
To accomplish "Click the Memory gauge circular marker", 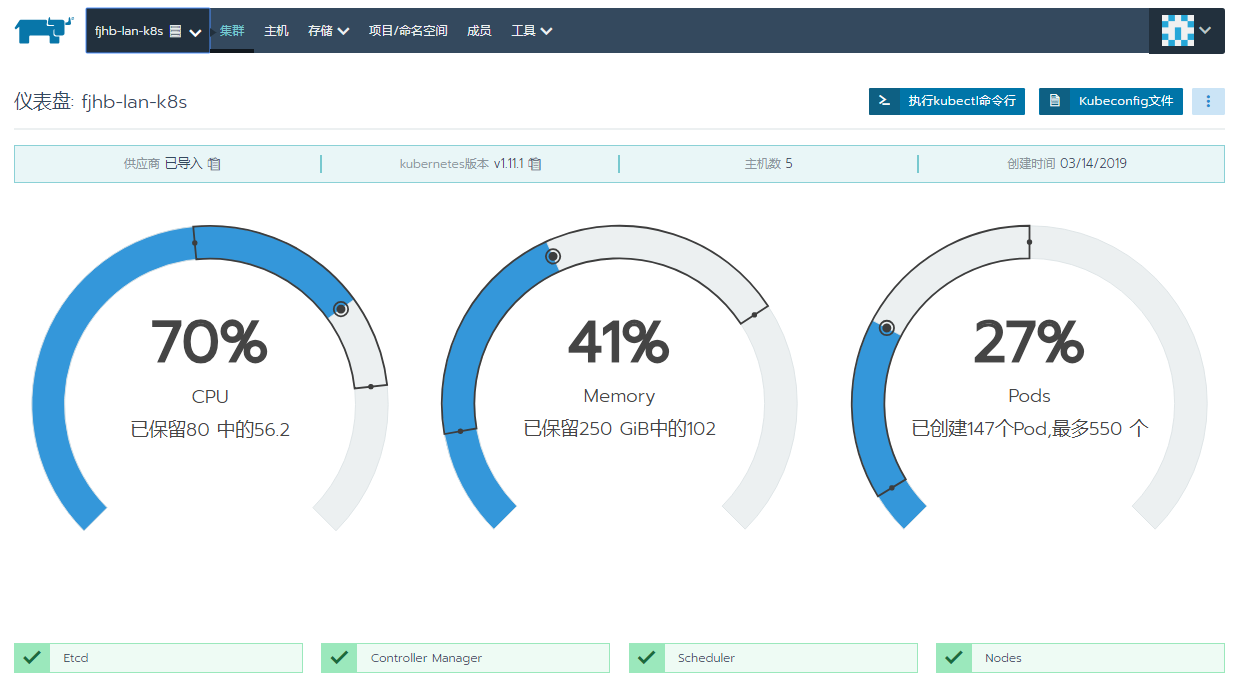I will pyautogui.click(x=553, y=257).
